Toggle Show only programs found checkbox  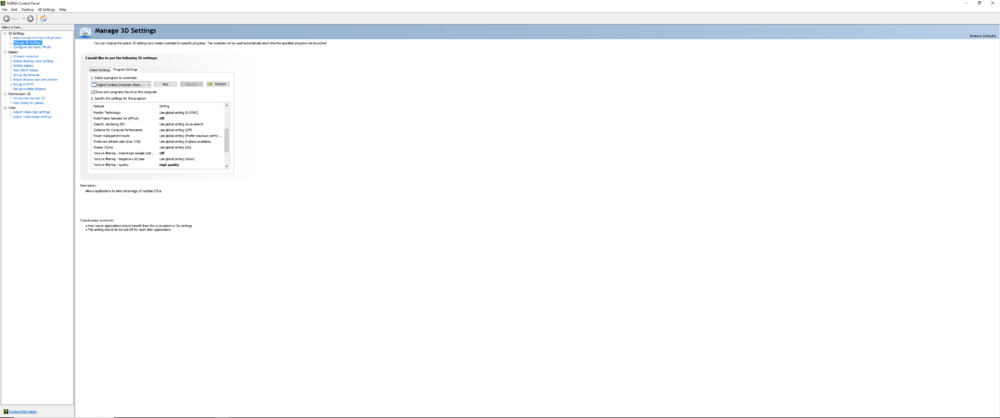click(x=93, y=92)
